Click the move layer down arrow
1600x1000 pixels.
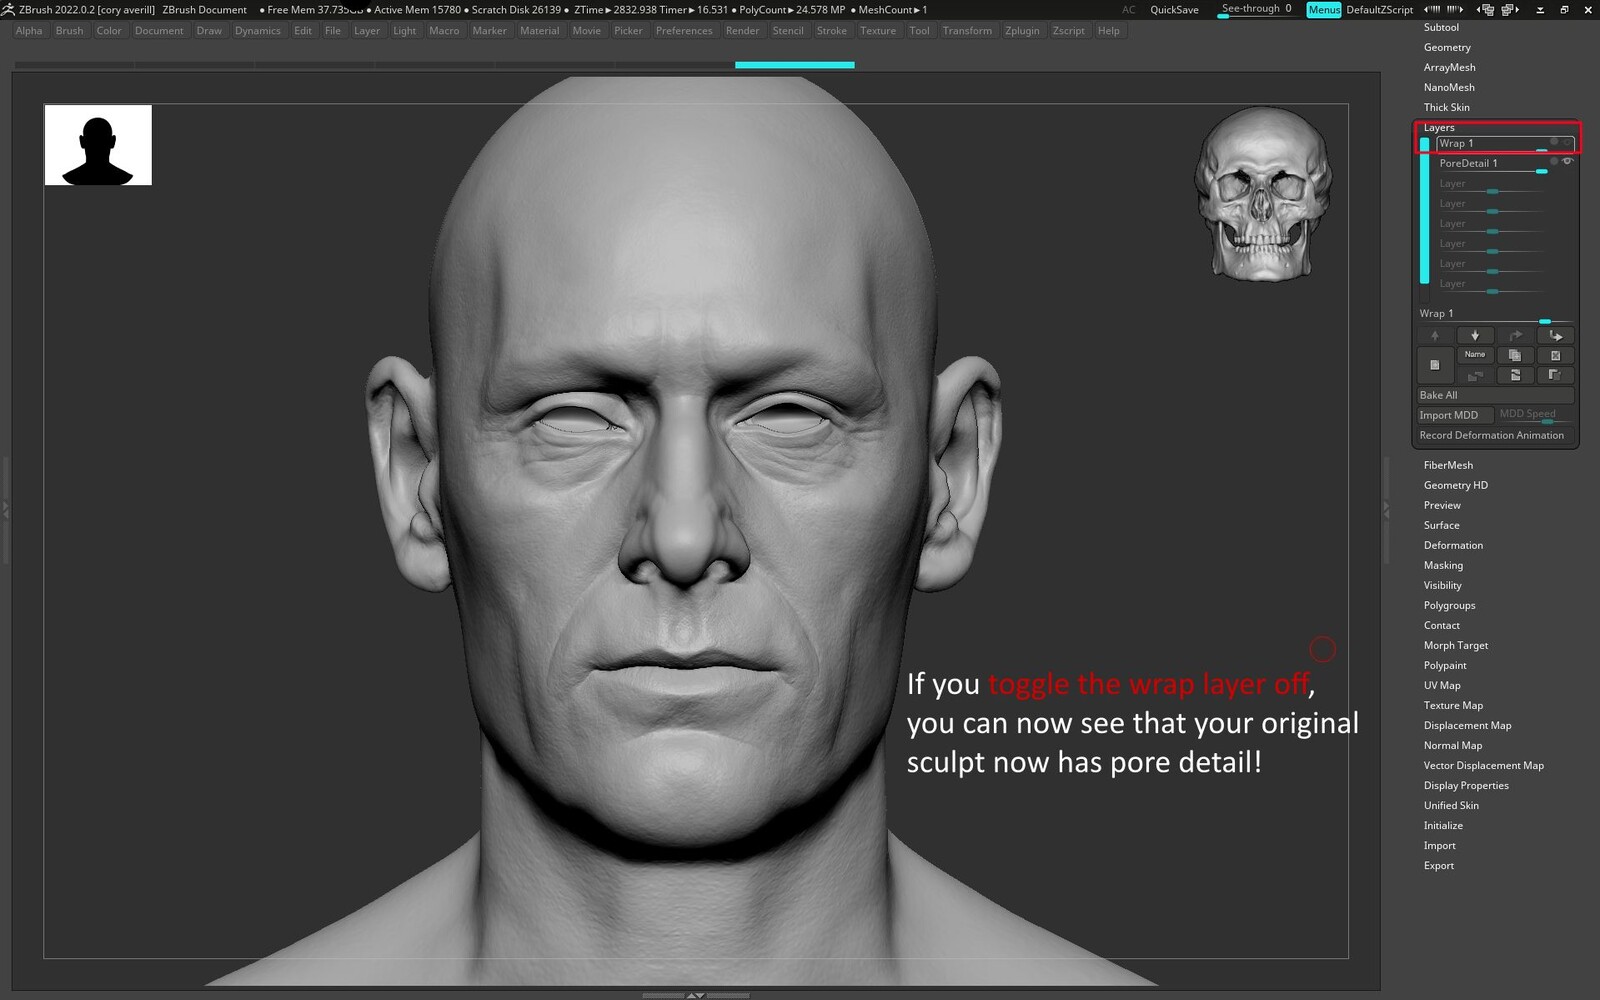[x=1475, y=336]
